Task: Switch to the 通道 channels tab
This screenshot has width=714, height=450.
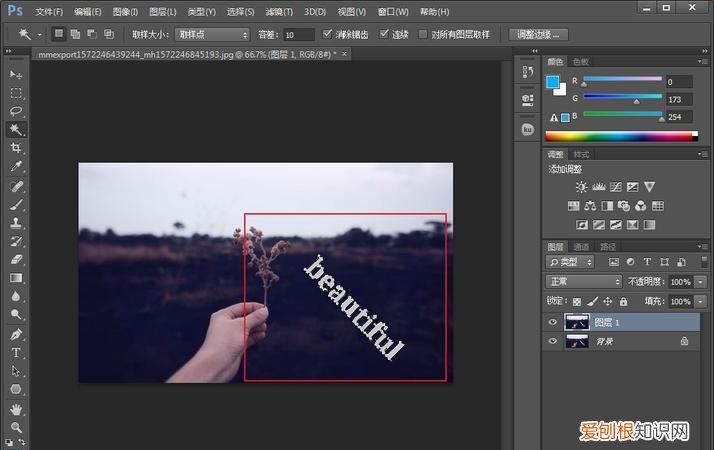Action: pos(582,246)
